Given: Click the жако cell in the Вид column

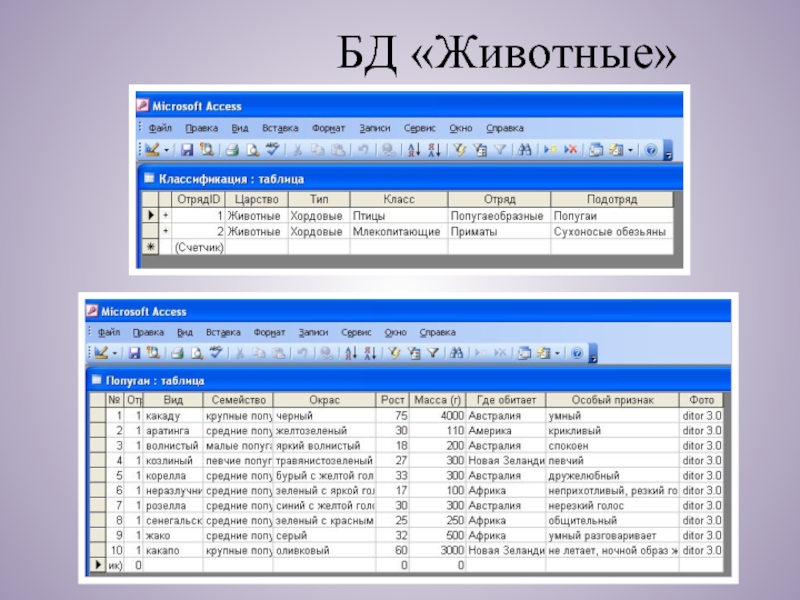Looking at the screenshot, I should (x=173, y=536).
